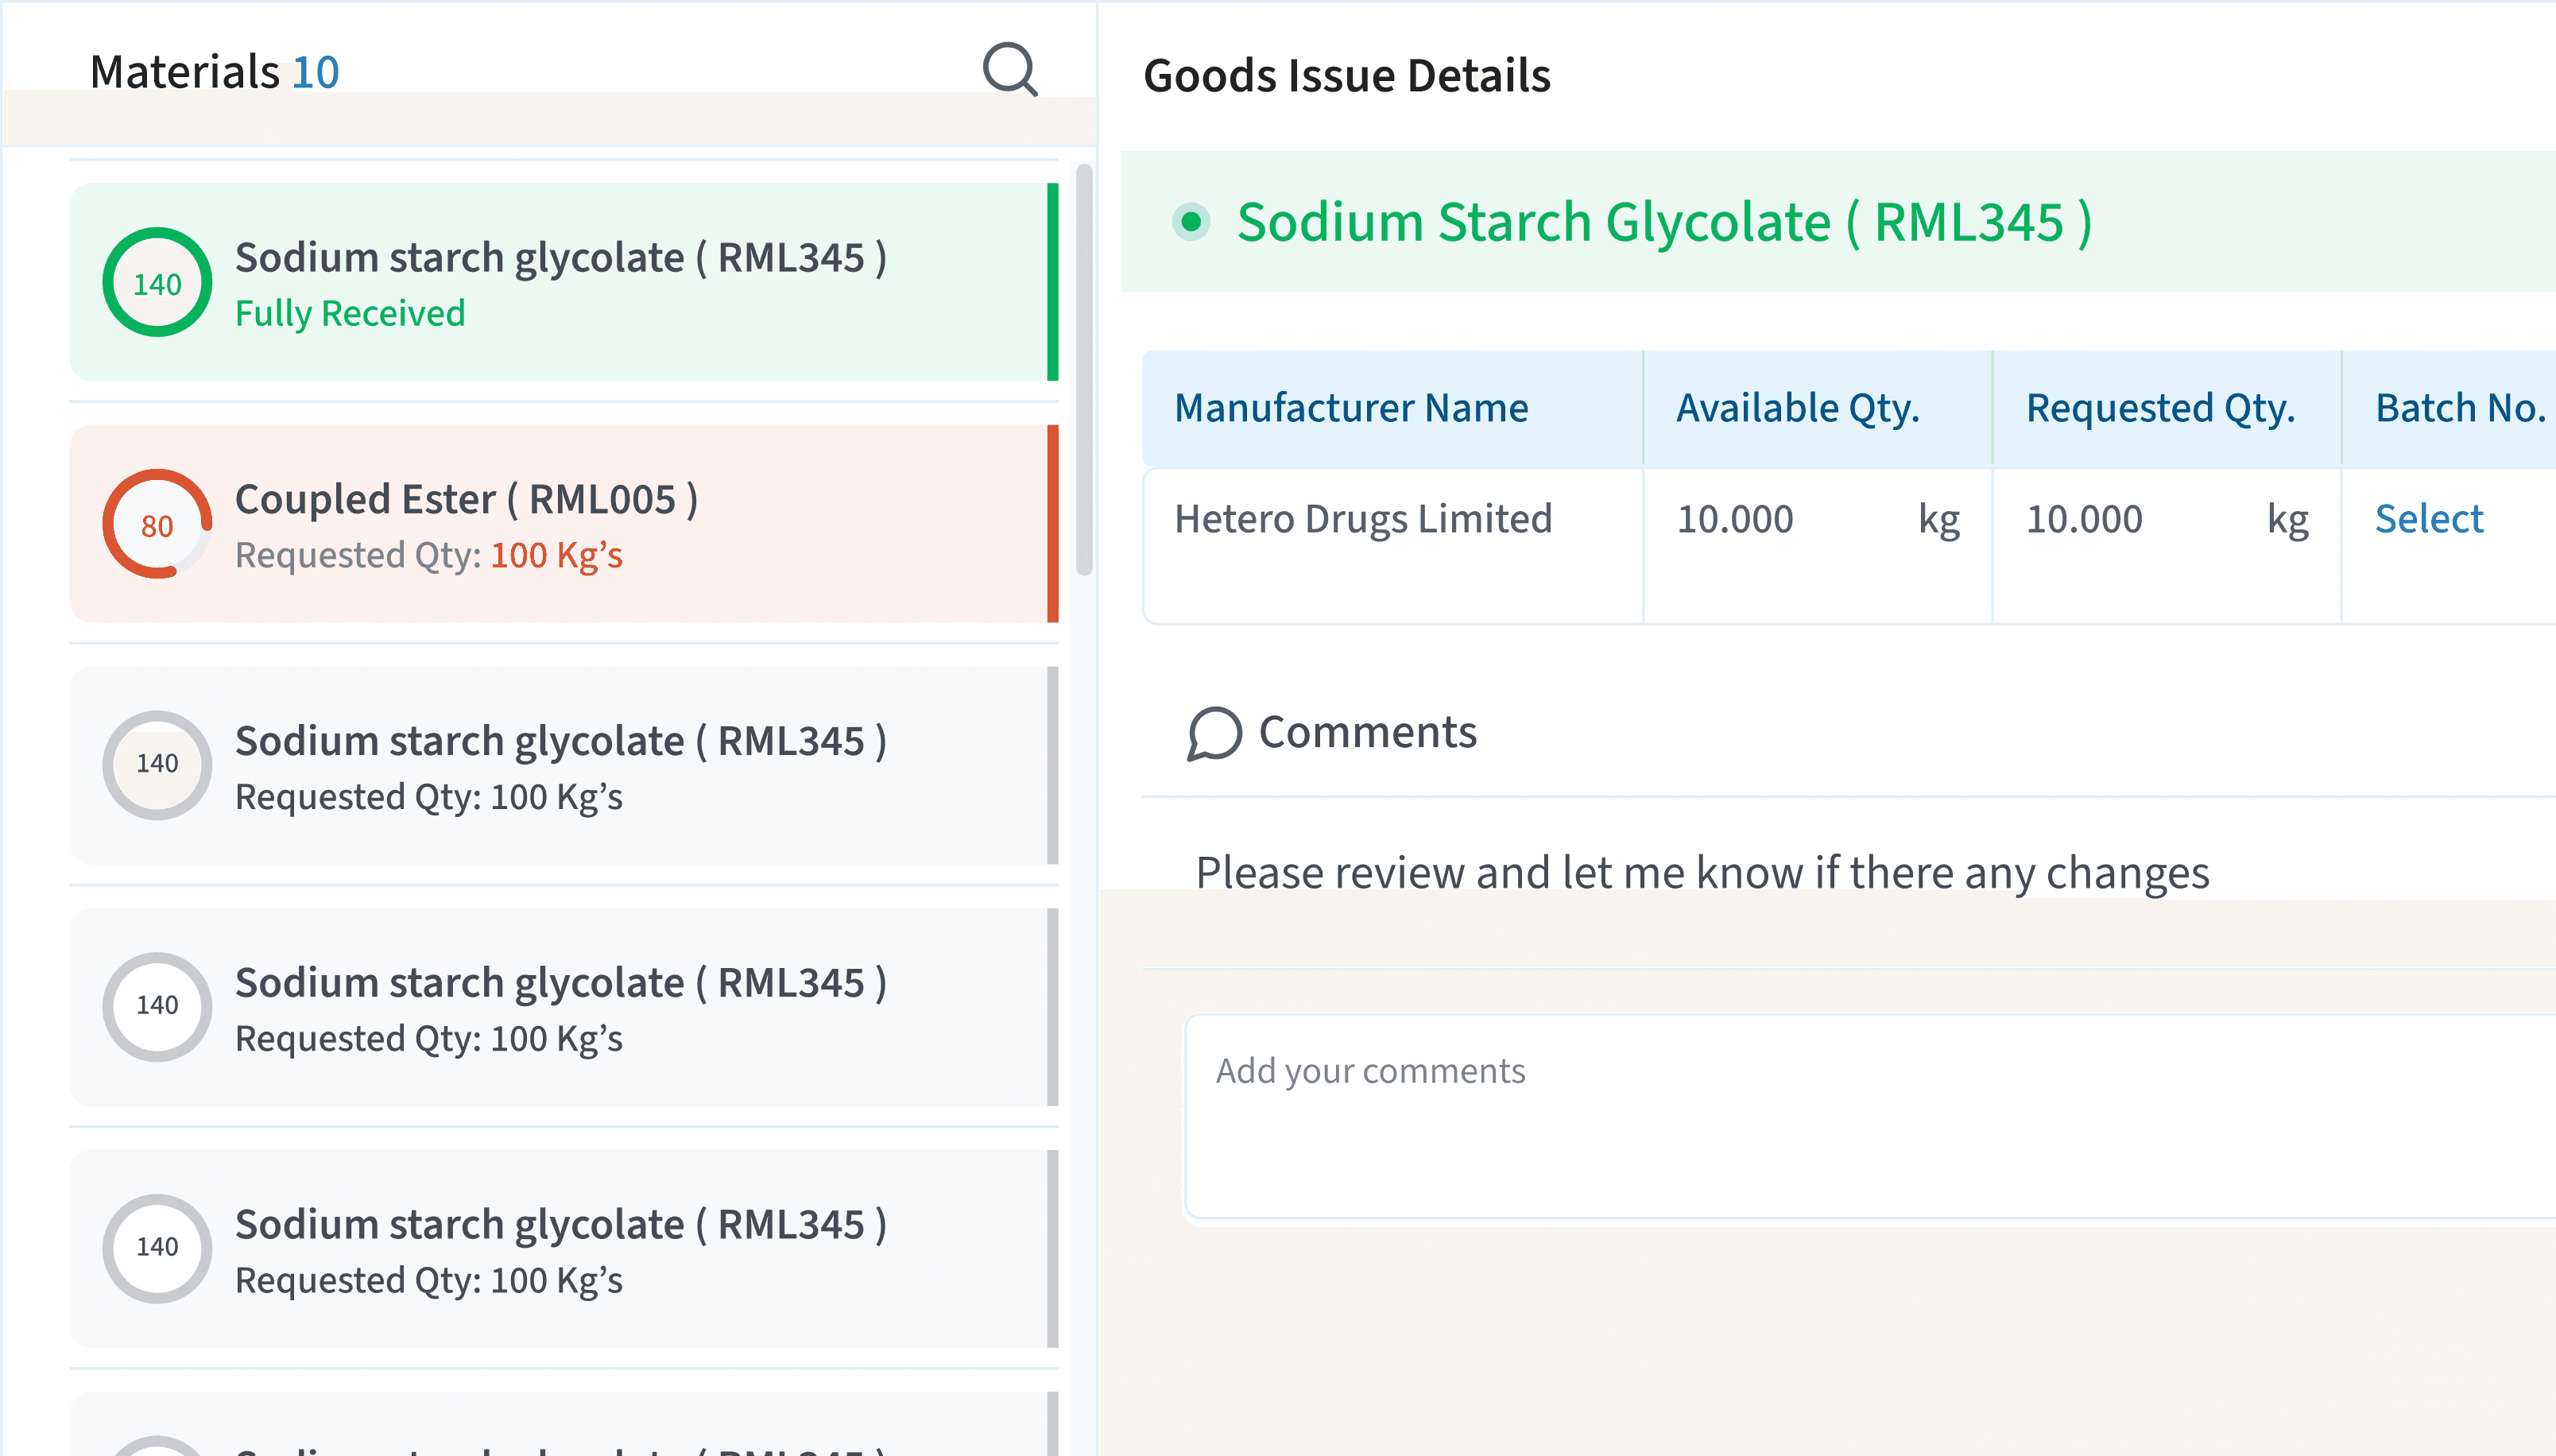Screen dimensions: 2556x1456
Task: Click the comments speech bubble icon
Action: 1214,733
